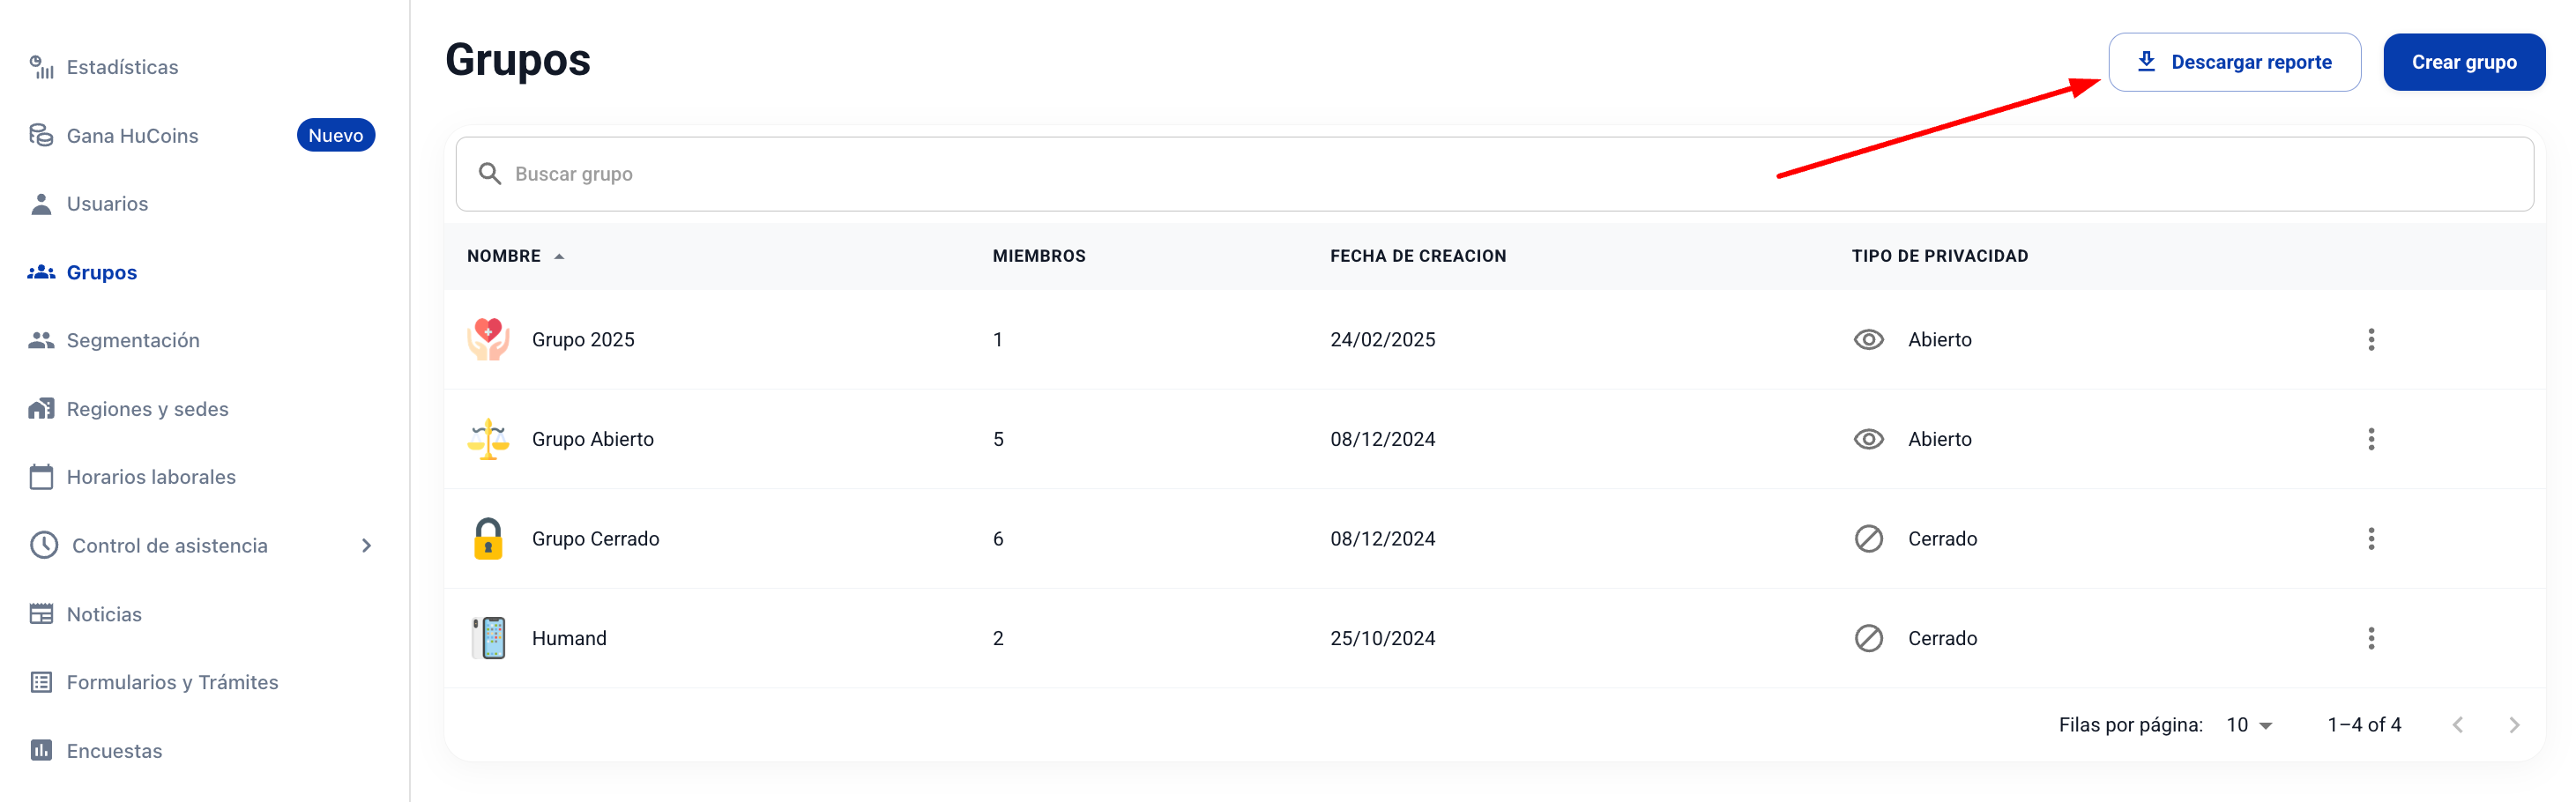2576x802 pixels.
Task: Click the Descargar reporte button
Action: [x=2234, y=62]
